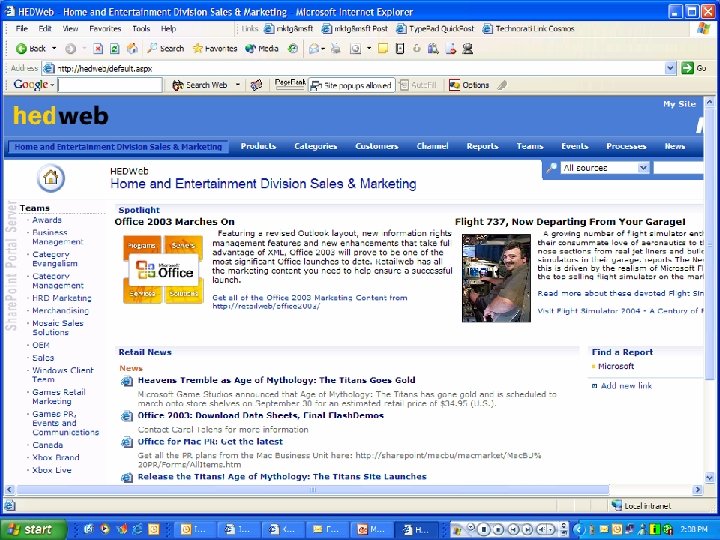720x540 pixels.
Task: Open the Mail dropdown arrow
Action: click(323, 48)
